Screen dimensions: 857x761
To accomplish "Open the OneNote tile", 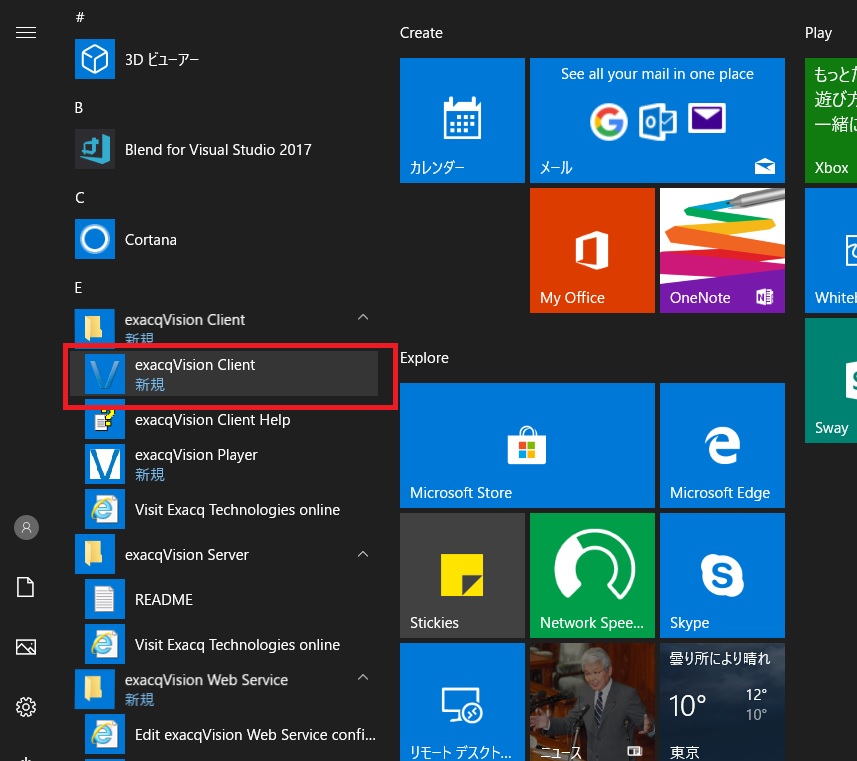I will pyautogui.click(x=723, y=250).
